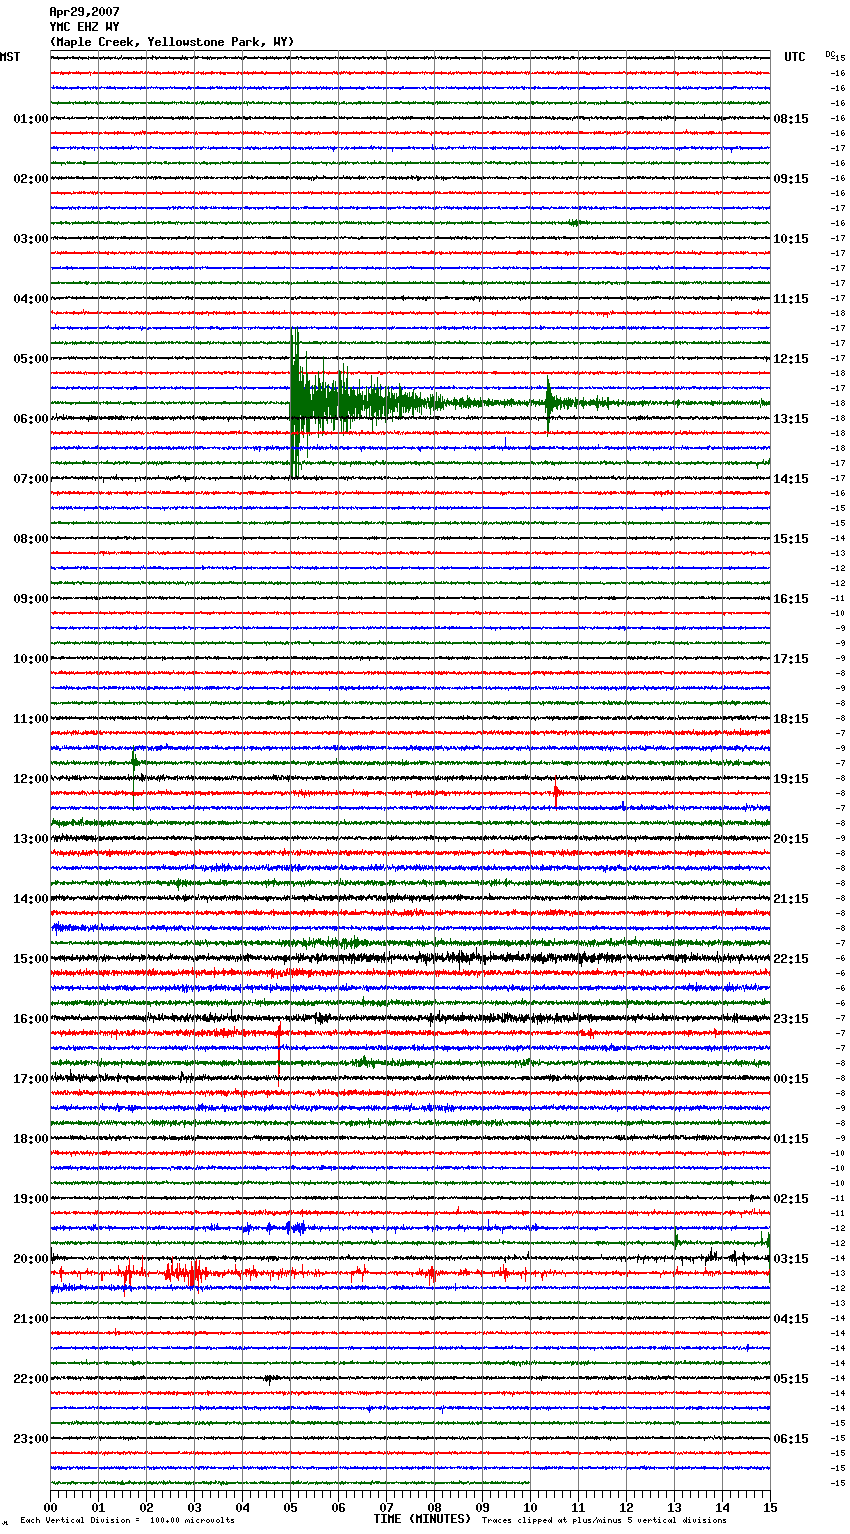The image size is (850, 1534).
Task: Click the "02:00" MST hour label
Action: coord(31,179)
